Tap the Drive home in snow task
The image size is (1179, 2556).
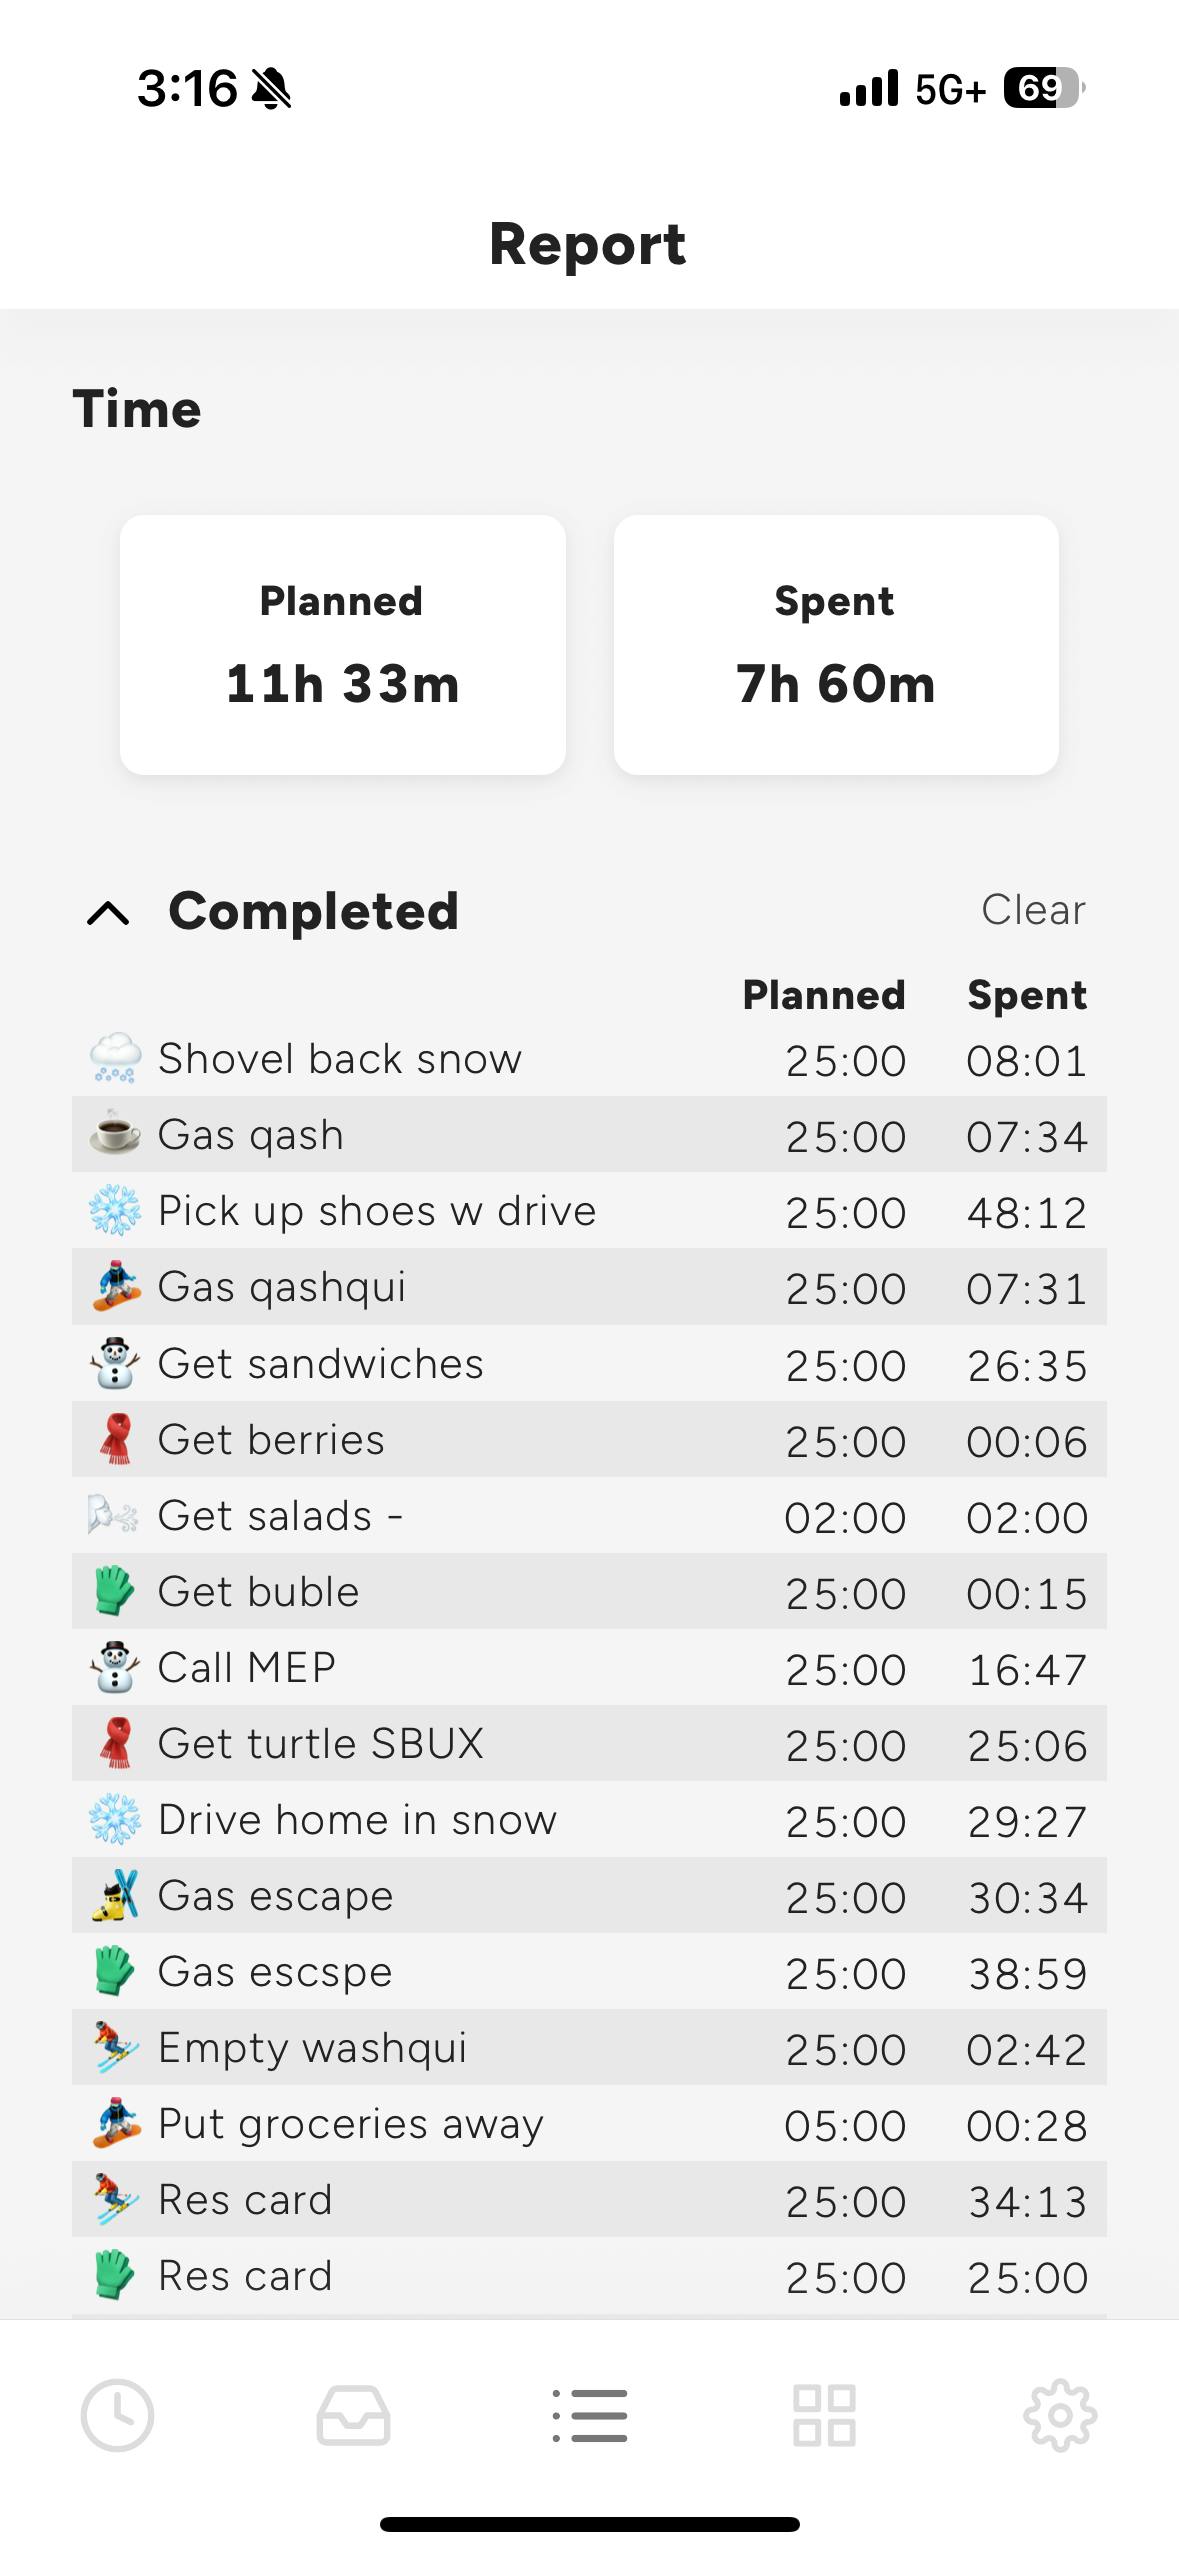[357, 1820]
